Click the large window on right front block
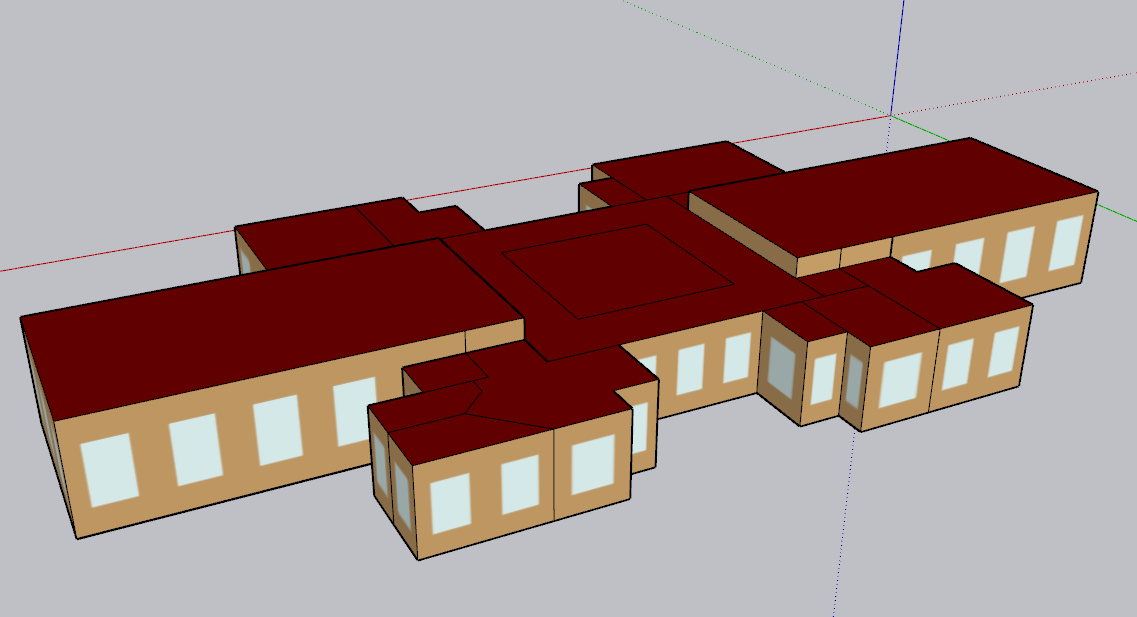Viewport: 1137px width, 617px height. click(900, 380)
